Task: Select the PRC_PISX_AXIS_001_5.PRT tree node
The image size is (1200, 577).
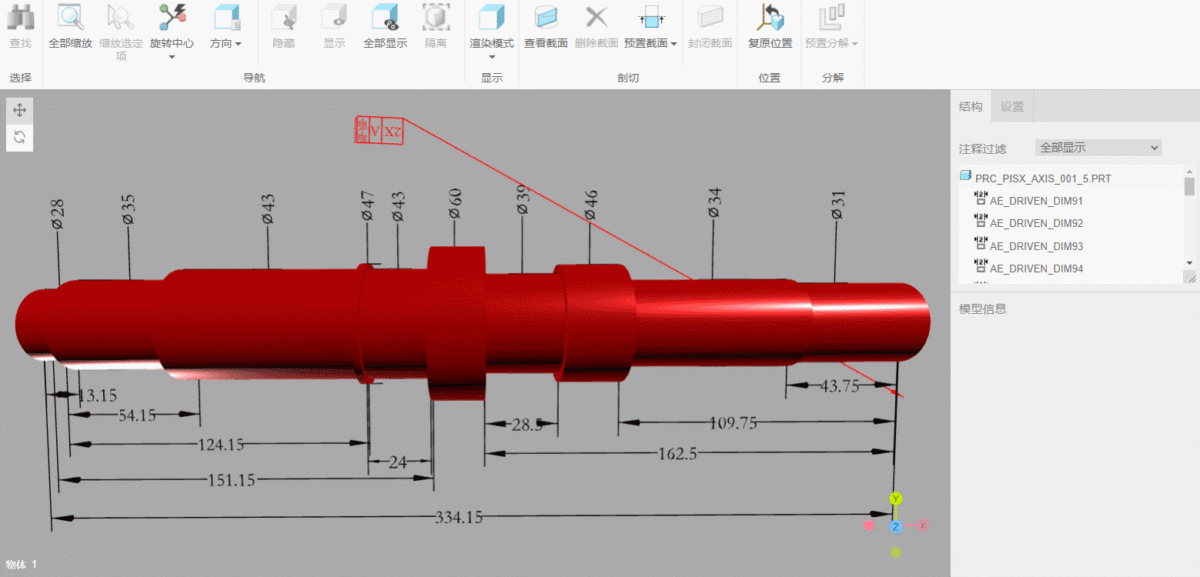Action: [1043, 178]
